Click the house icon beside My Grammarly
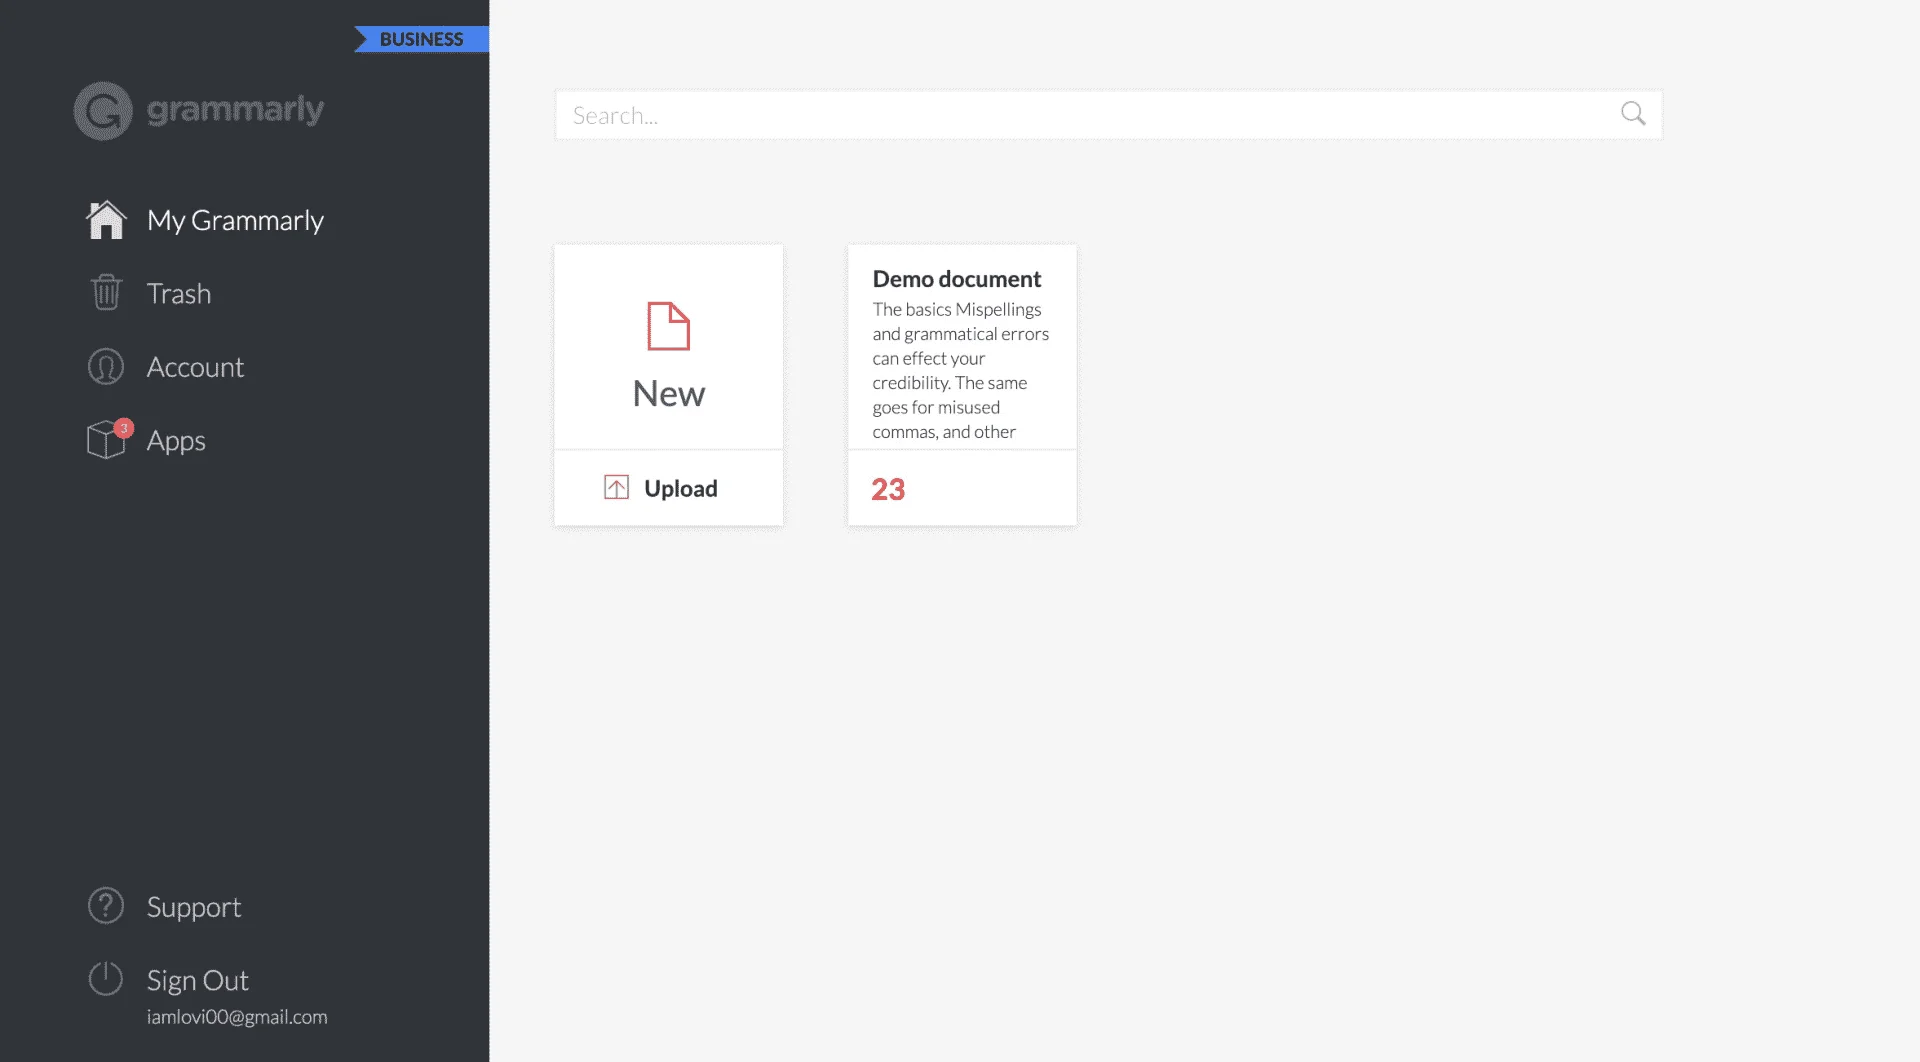Screen dimensions: 1920x1062 click(x=106, y=220)
